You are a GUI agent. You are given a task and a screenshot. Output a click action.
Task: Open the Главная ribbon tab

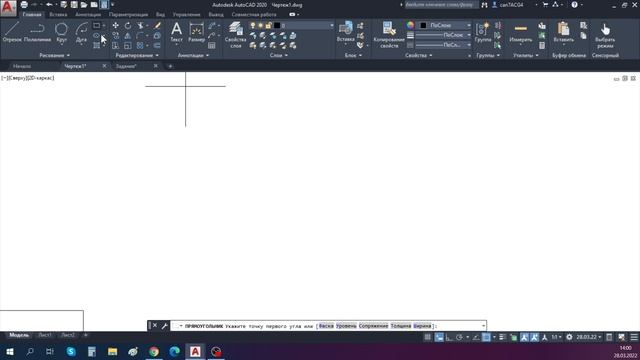32,14
